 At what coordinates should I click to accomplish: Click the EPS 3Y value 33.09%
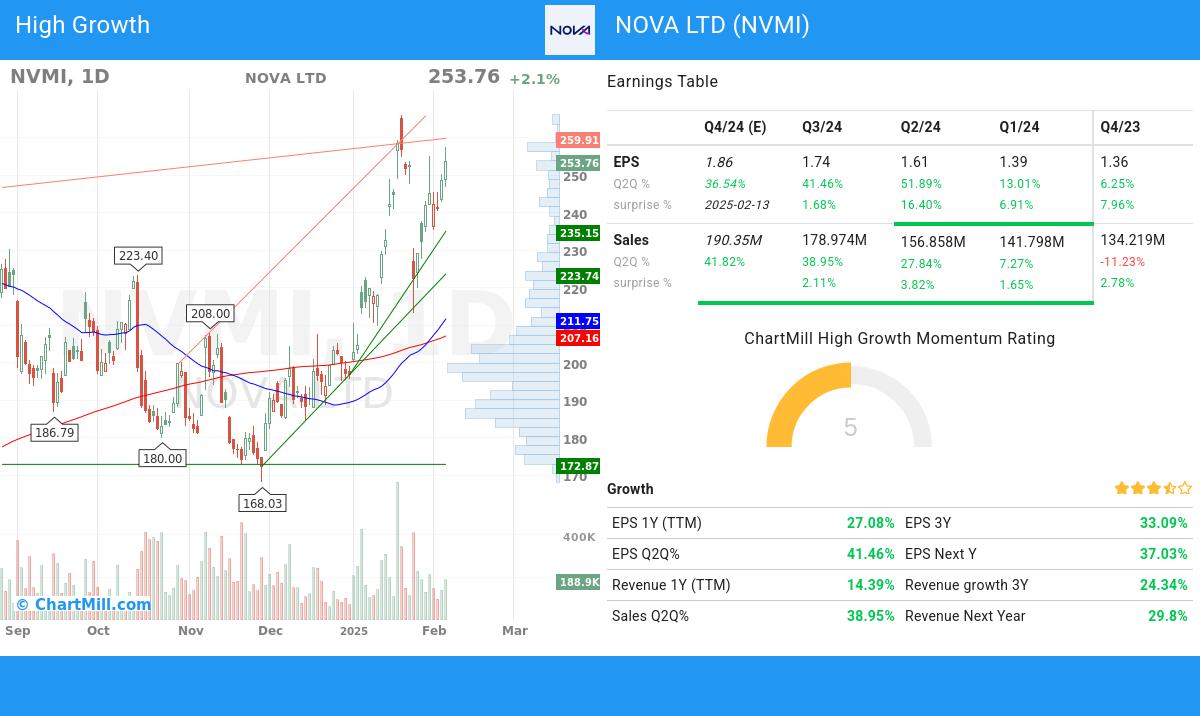point(1163,523)
